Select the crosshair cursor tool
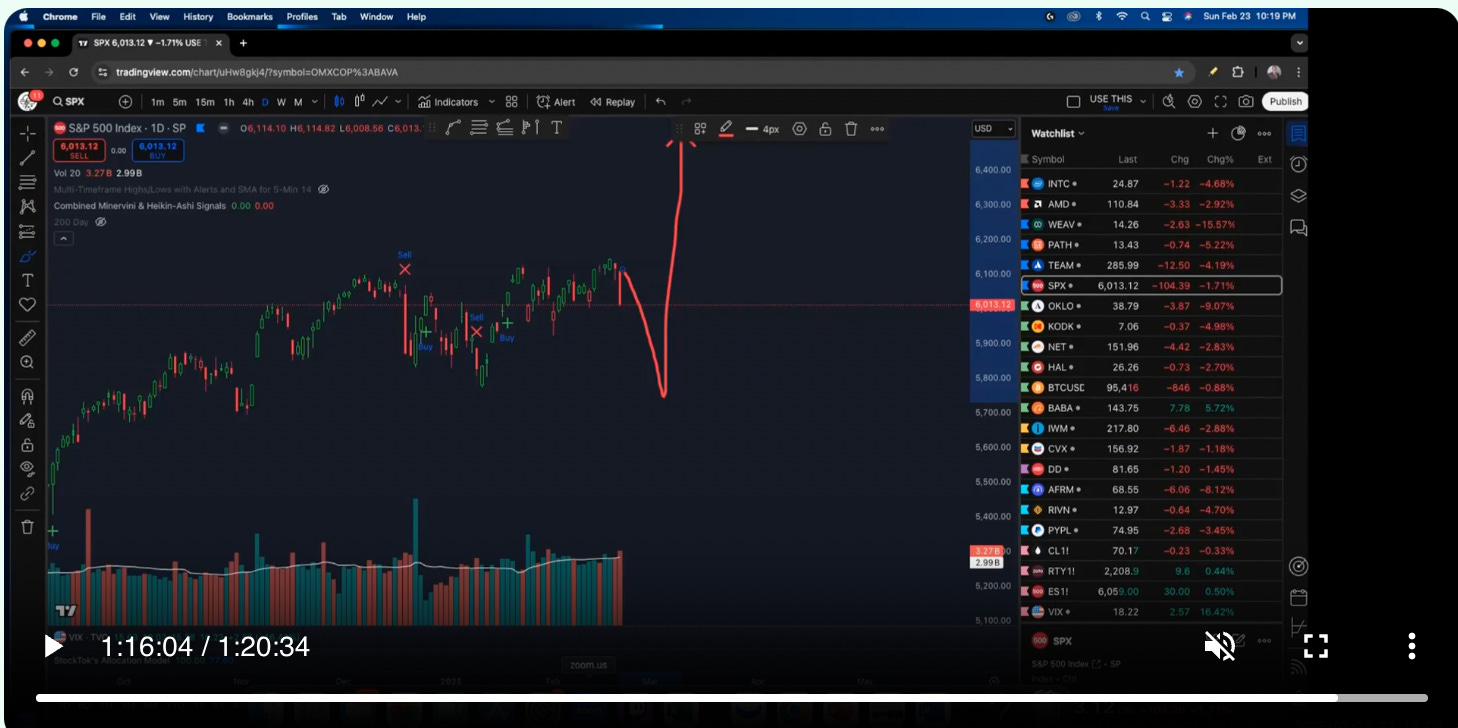Image resolution: width=1458 pixels, height=728 pixels. (x=27, y=133)
